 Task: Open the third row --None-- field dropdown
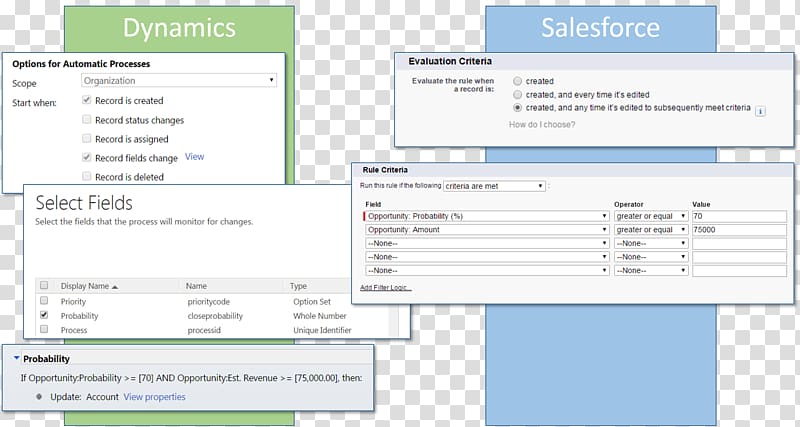point(487,243)
